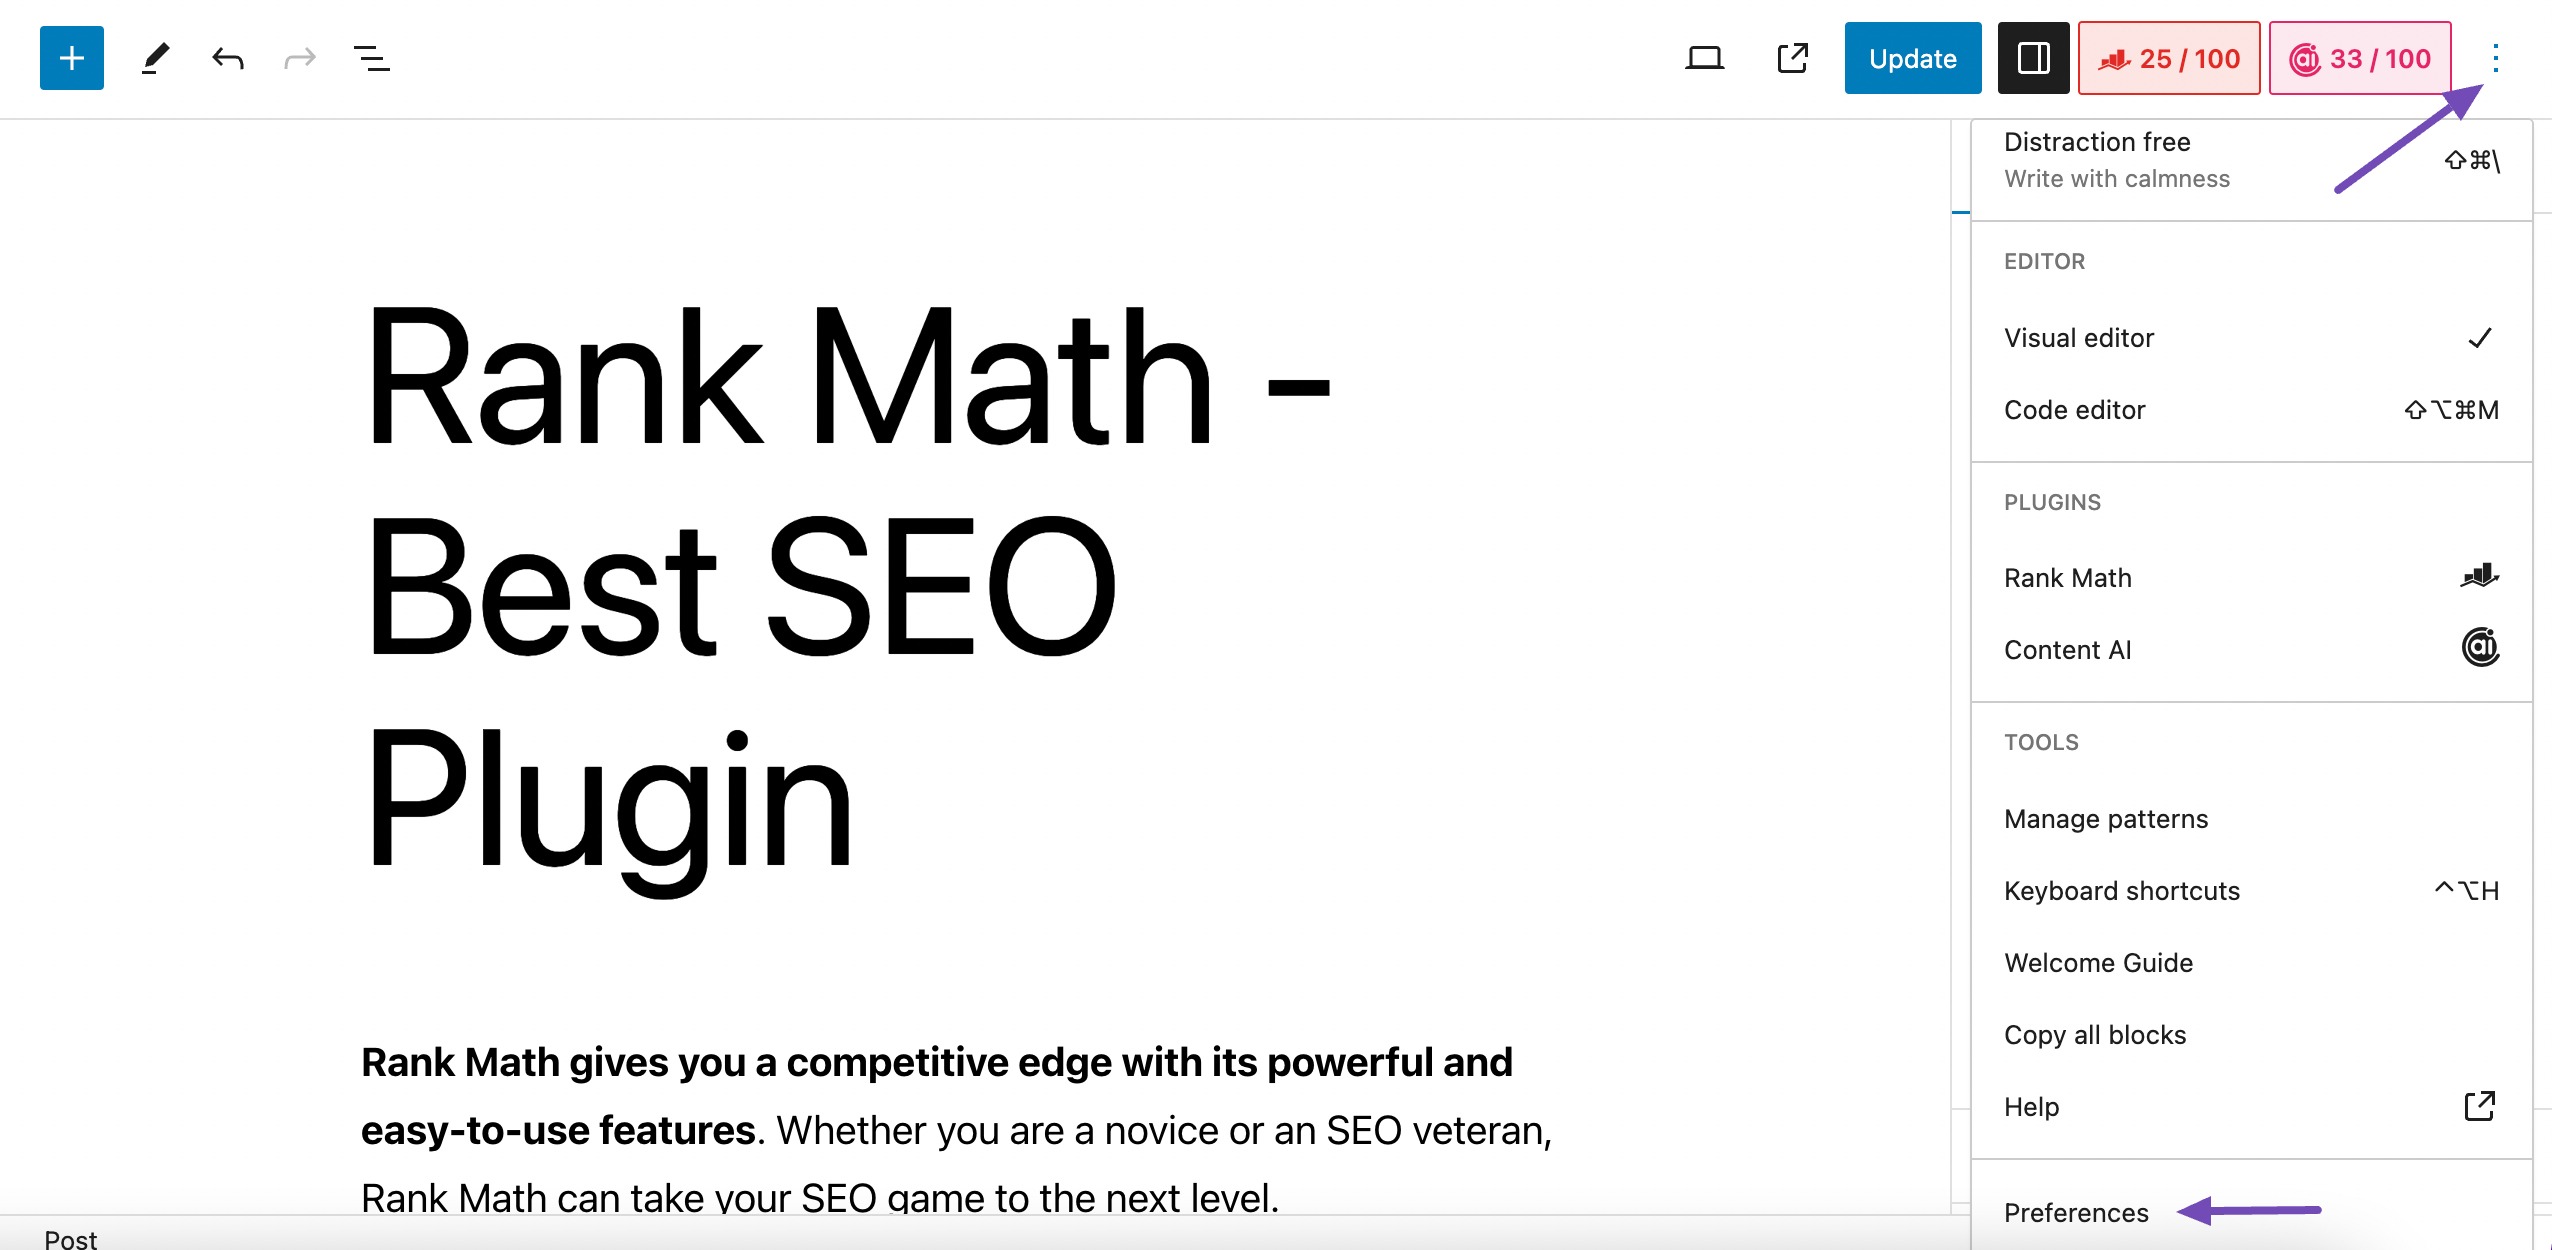Screen dimensions: 2552x1250
Task: Click the block inserter plus icon
Action: click(x=70, y=59)
